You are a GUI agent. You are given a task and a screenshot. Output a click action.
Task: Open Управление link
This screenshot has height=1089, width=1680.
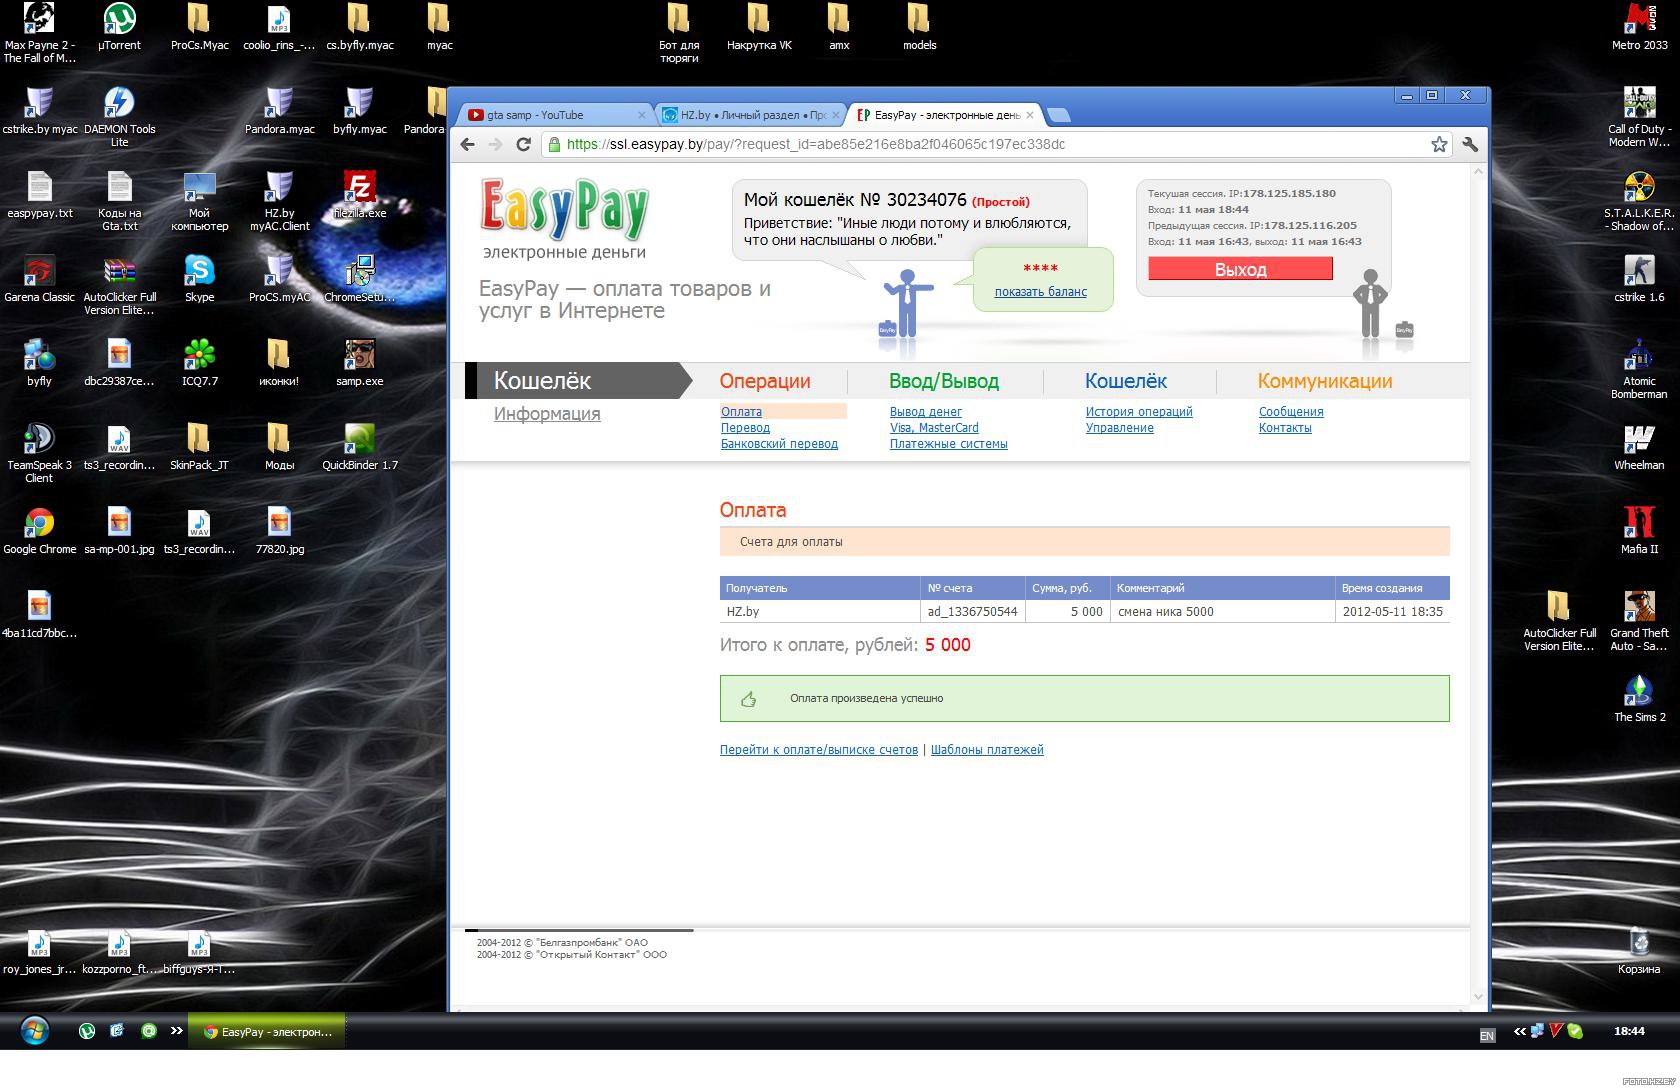tap(1119, 428)
